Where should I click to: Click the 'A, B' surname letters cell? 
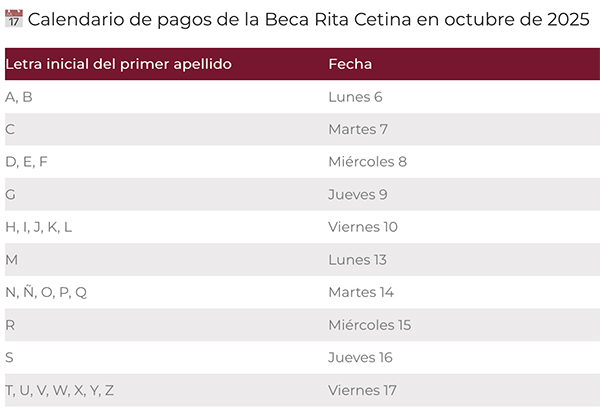pos(19,97)
